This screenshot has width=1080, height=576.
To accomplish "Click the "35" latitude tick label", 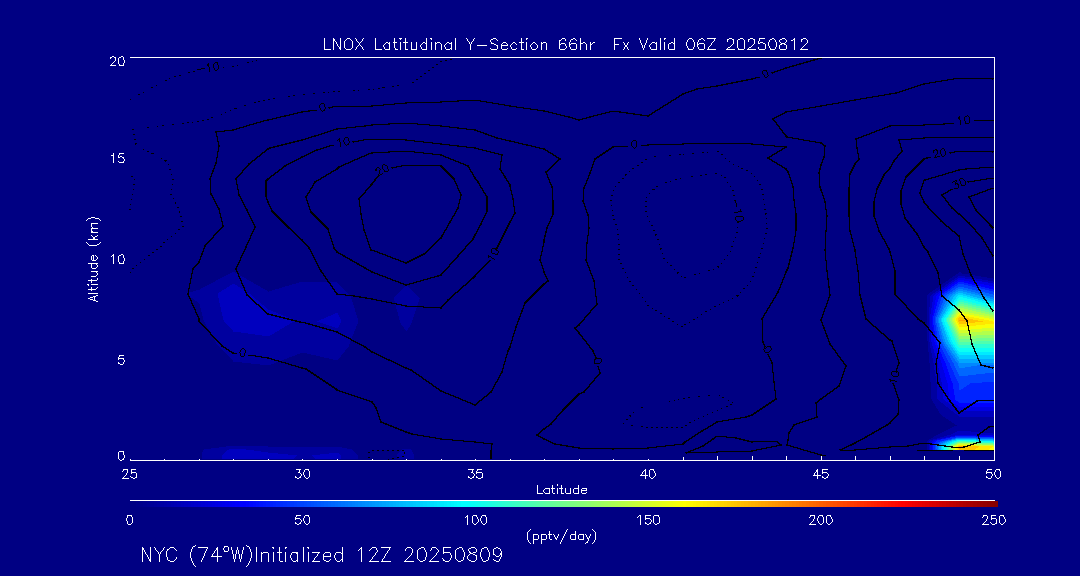I will [x=475, y=473].
